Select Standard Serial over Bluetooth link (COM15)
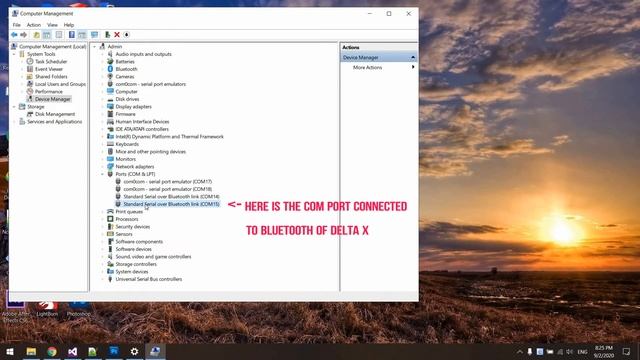 tap(171, 204)
